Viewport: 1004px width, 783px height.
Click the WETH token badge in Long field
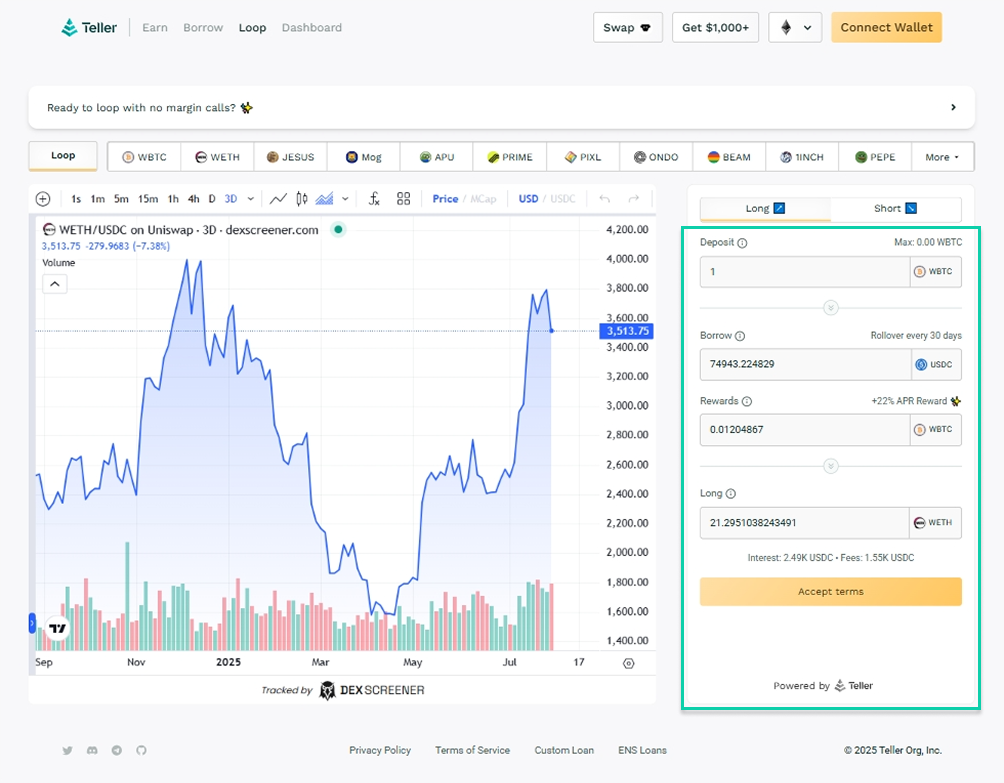click(935, 523)
